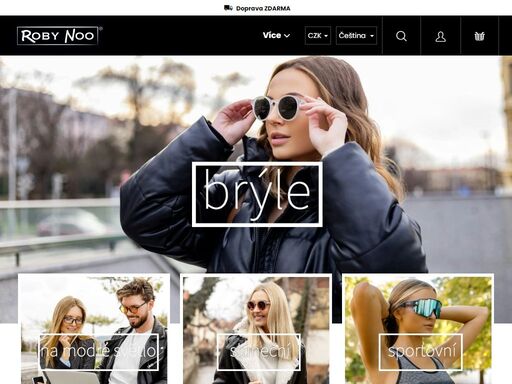Screen dimensions: 512x384
Task: Click the brýle banner label
Action: pyautogui.click(x=257, y=194)
